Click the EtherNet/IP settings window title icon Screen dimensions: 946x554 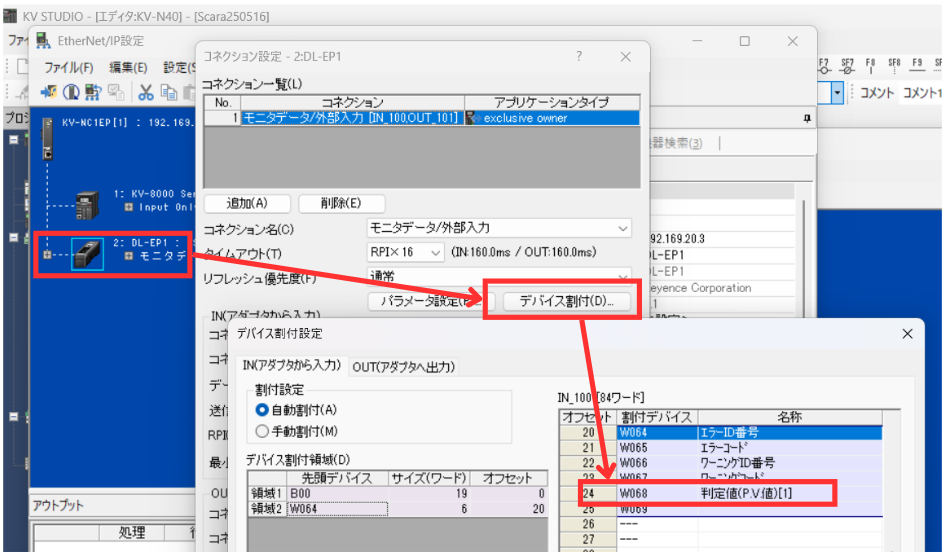pos(43,40)
